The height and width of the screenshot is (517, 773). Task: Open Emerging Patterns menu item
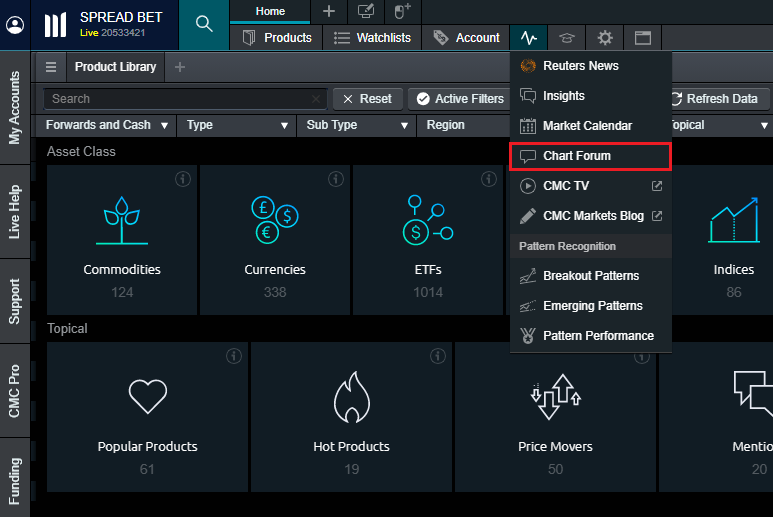tap(591, 306)
